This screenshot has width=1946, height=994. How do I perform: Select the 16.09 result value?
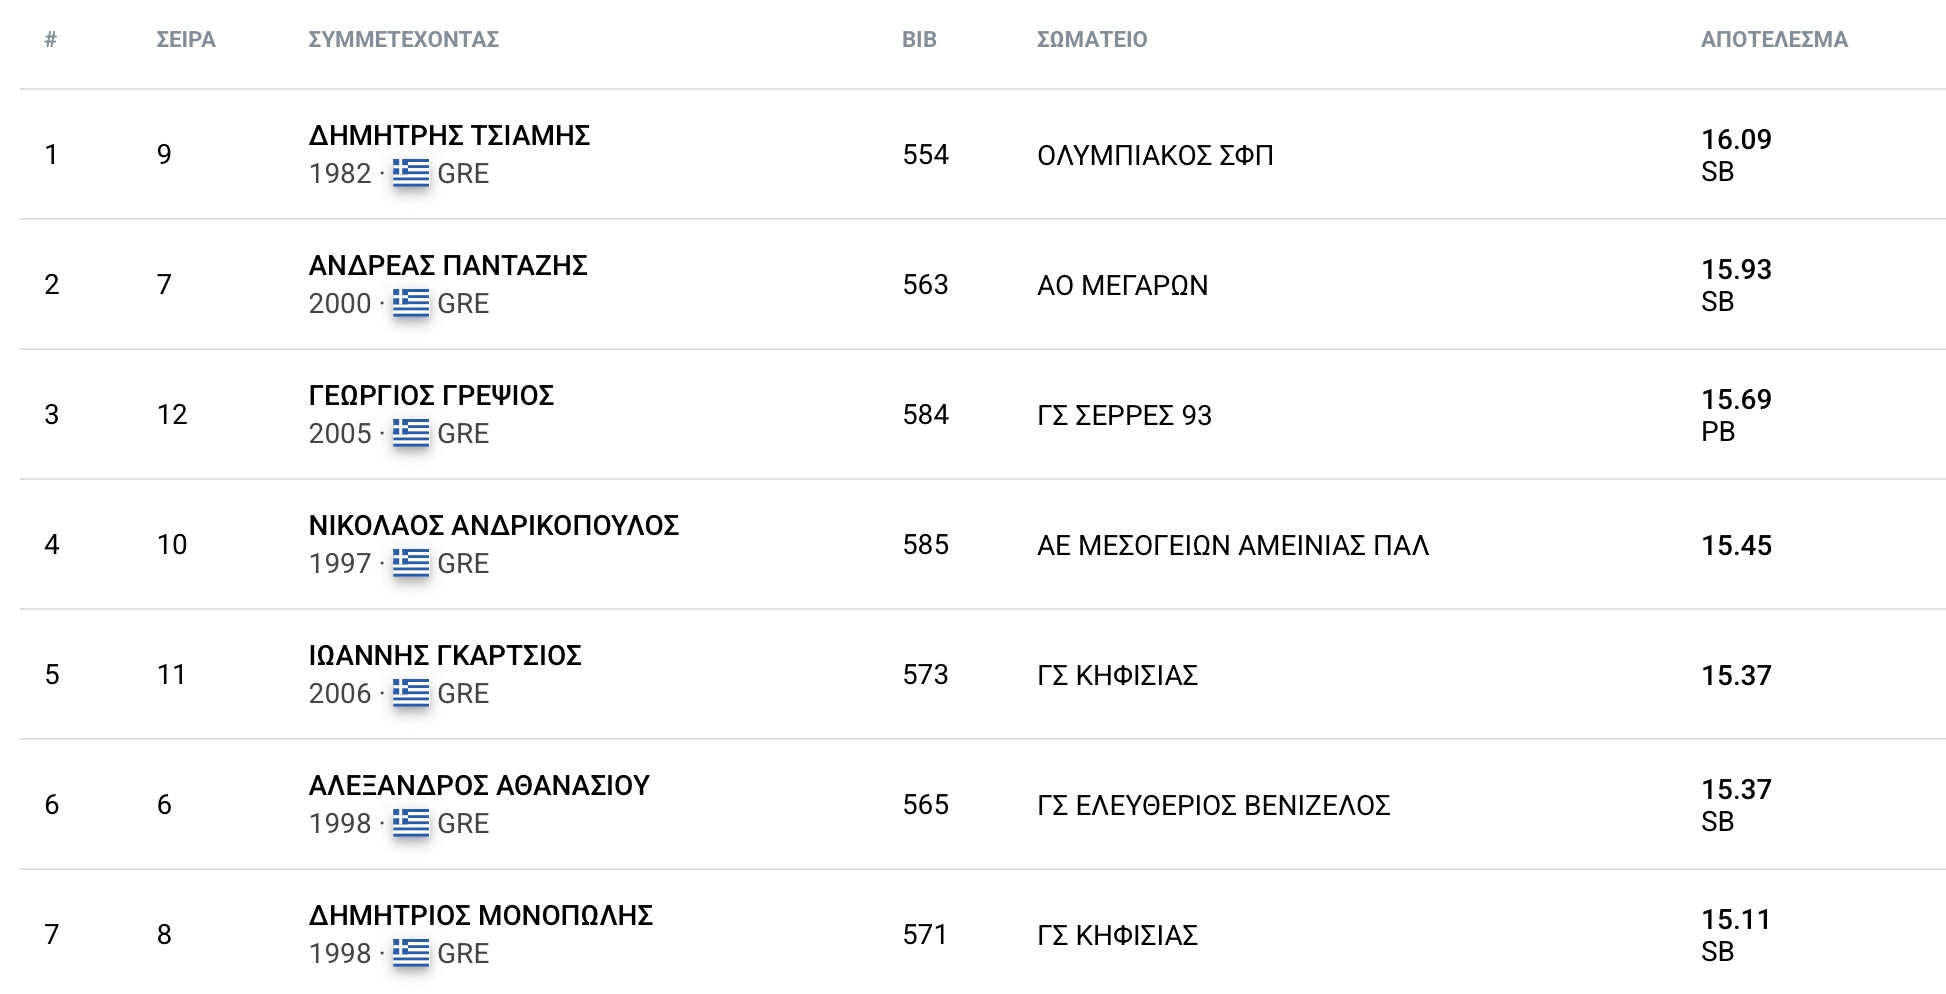point(1736,139)
